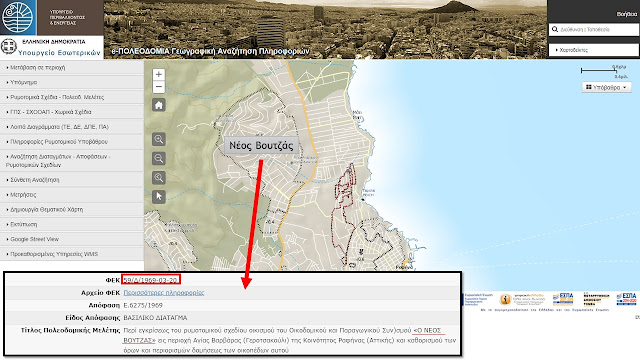Open Google Street View menu item
Image resolution: width=640 pixels, height=360 pixels.
72,239
